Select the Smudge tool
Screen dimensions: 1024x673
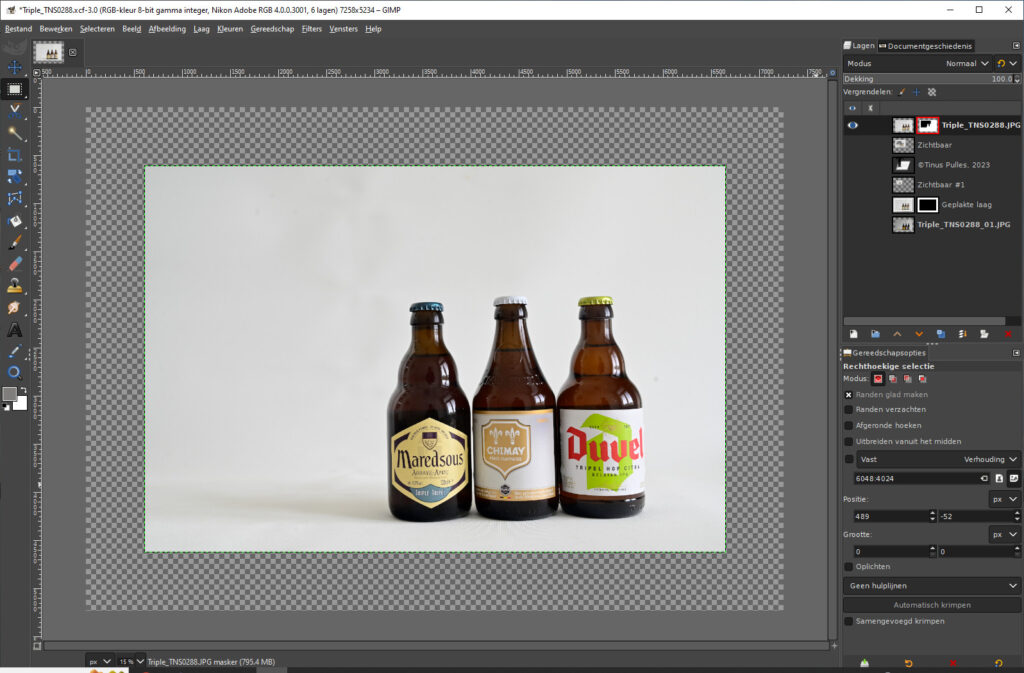[x=14, y=307]
